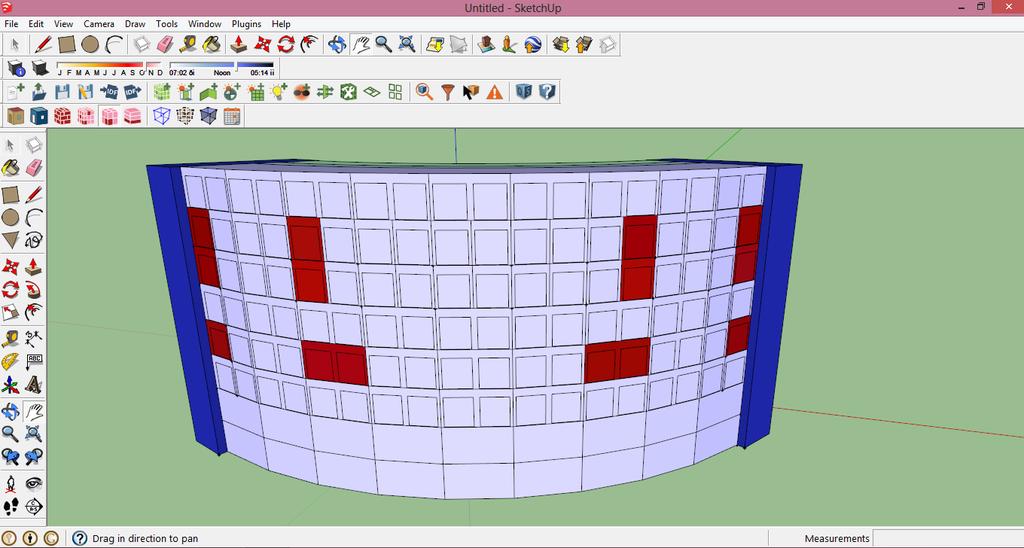
Task: Click Add Location map icon
Action: click(435, 44)
